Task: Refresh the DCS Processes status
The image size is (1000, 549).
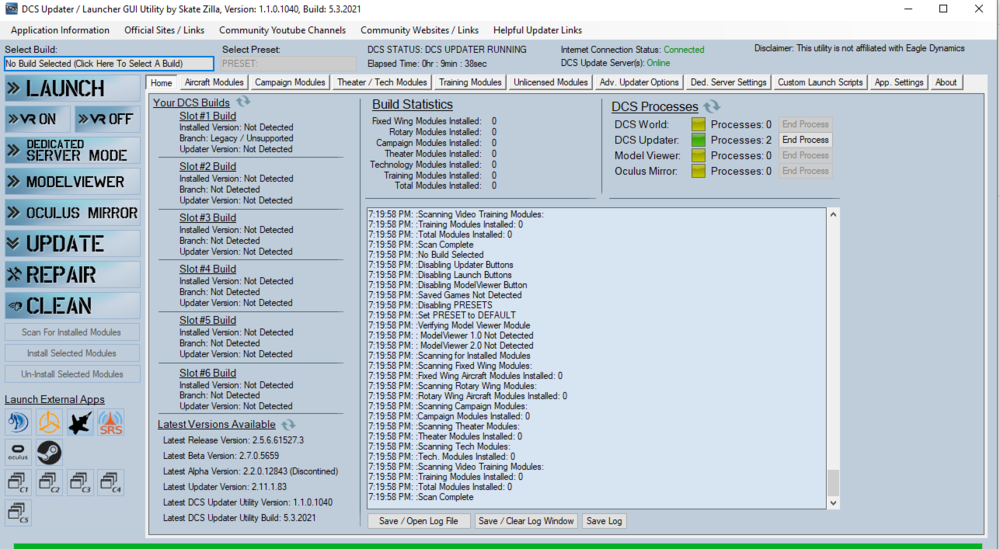Action: tap(711, 106)
